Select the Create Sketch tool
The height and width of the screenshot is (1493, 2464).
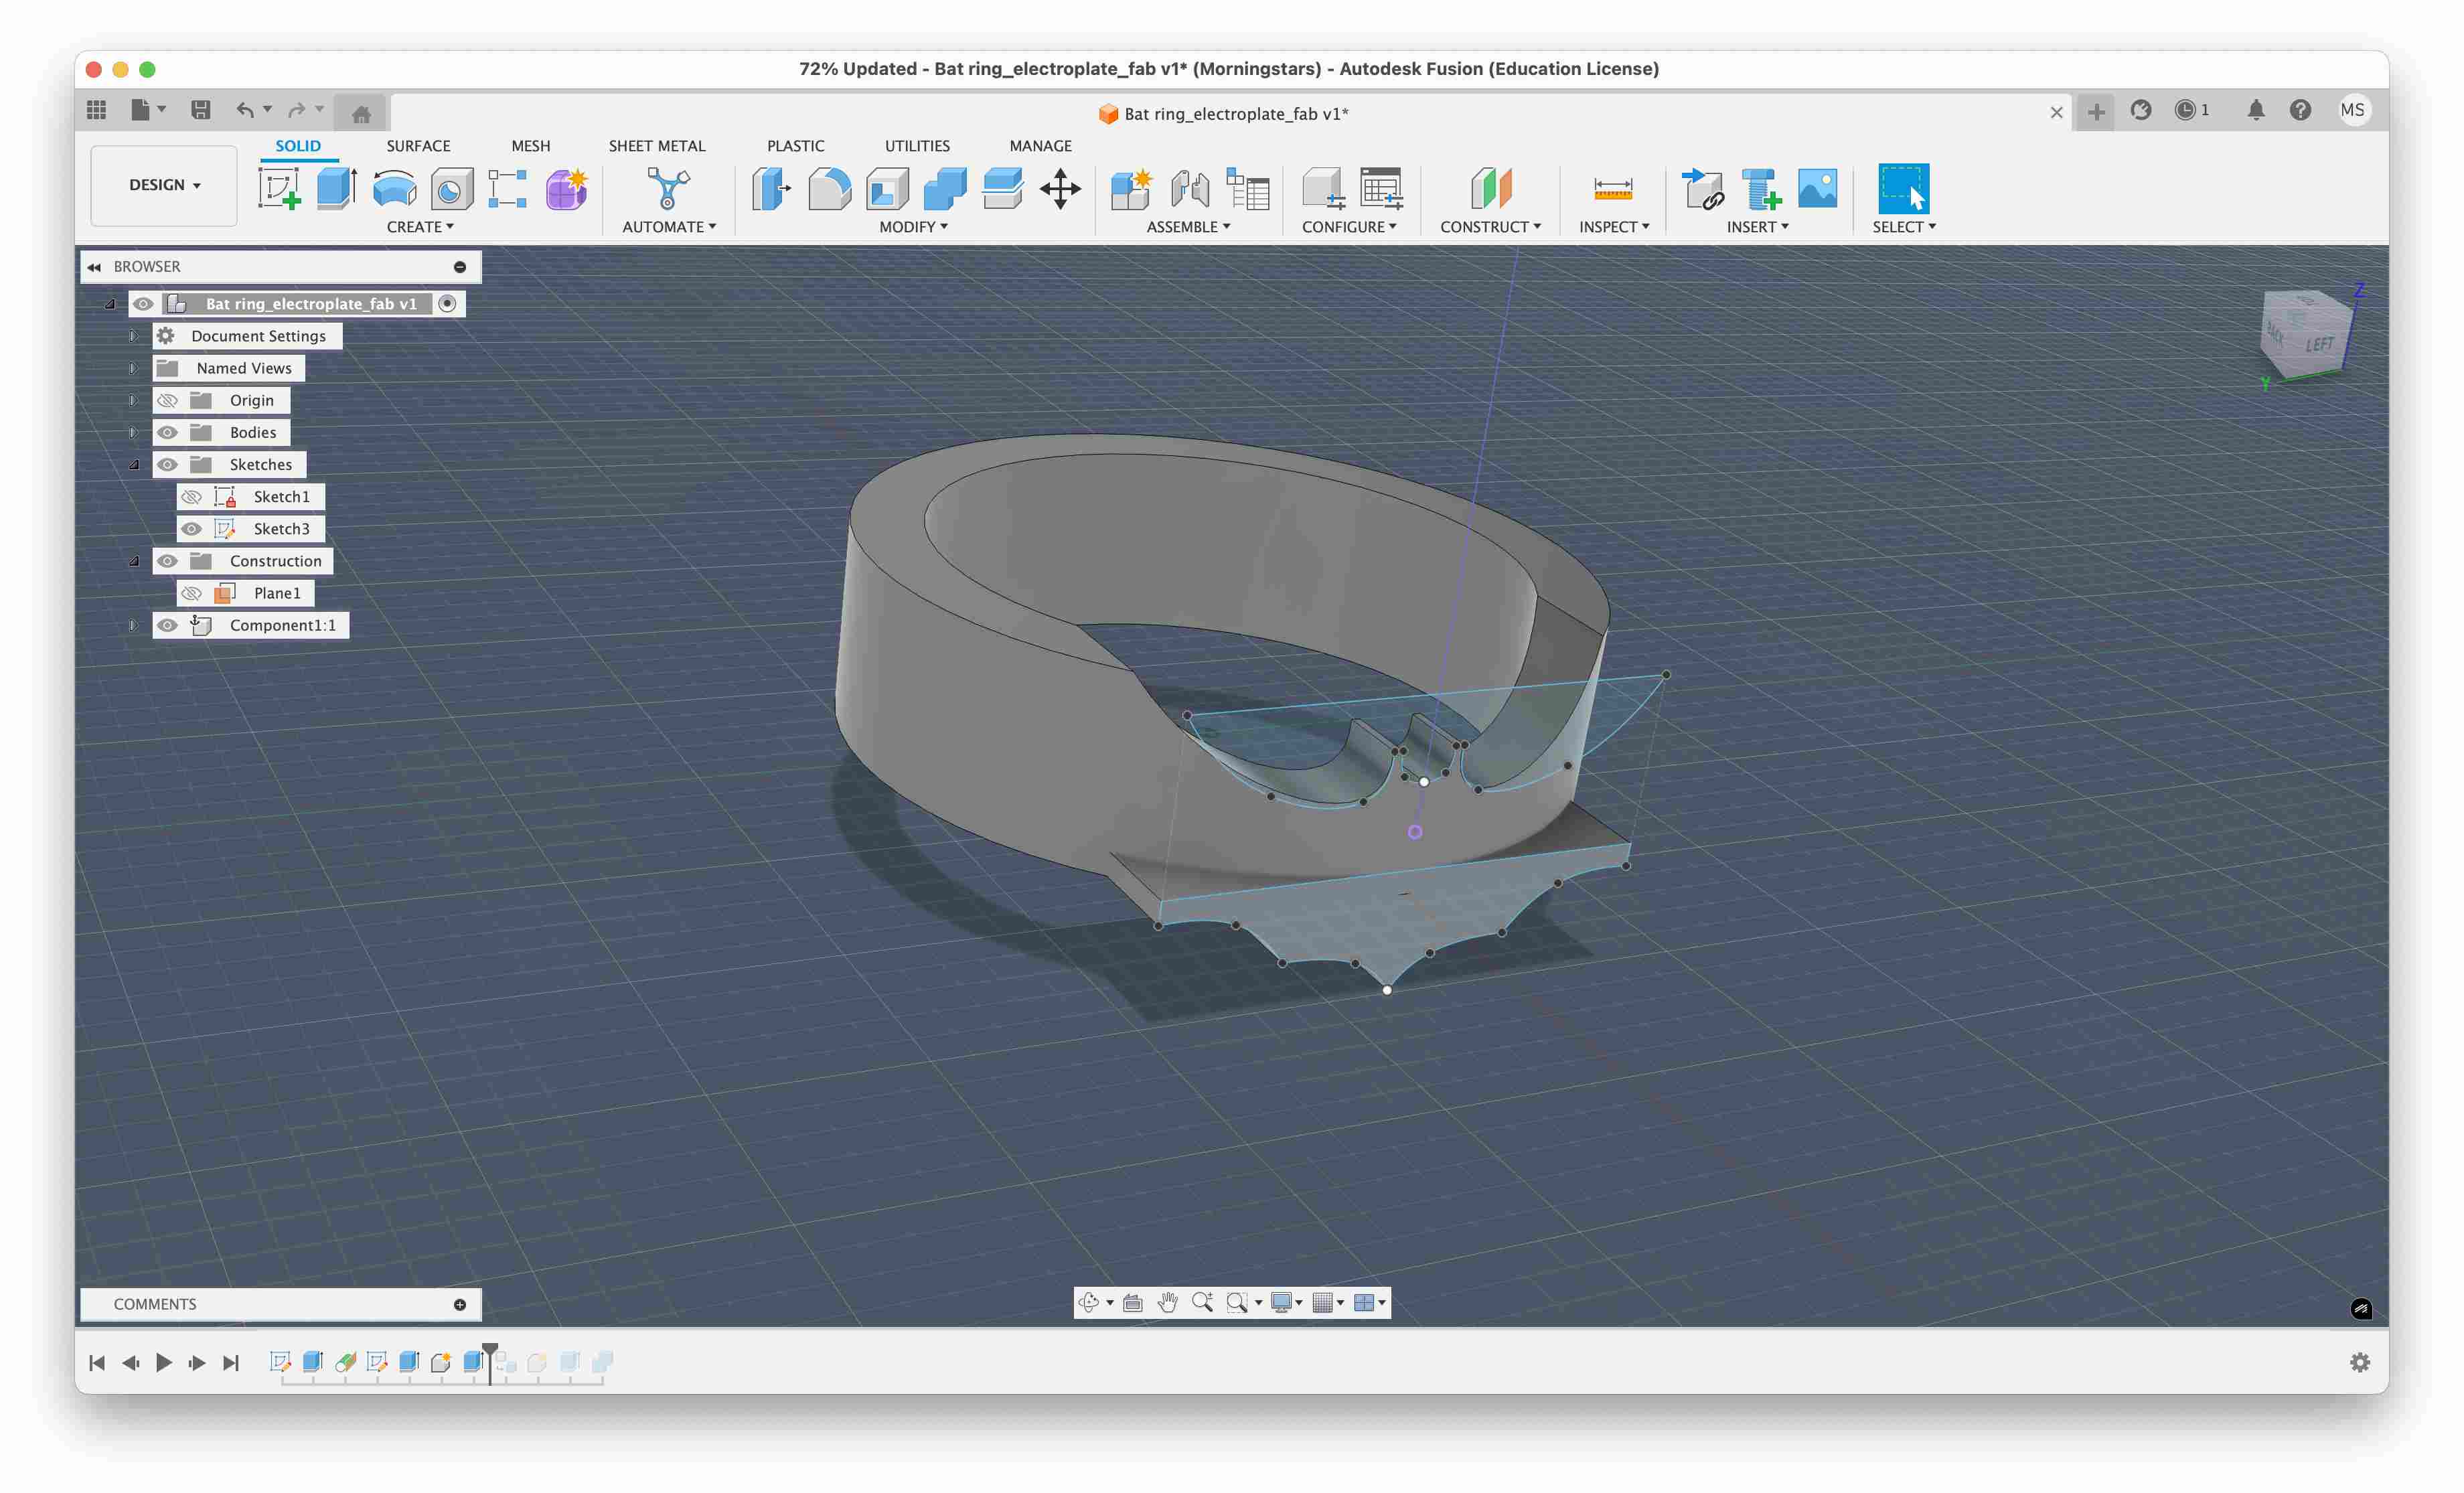point(279,188)
